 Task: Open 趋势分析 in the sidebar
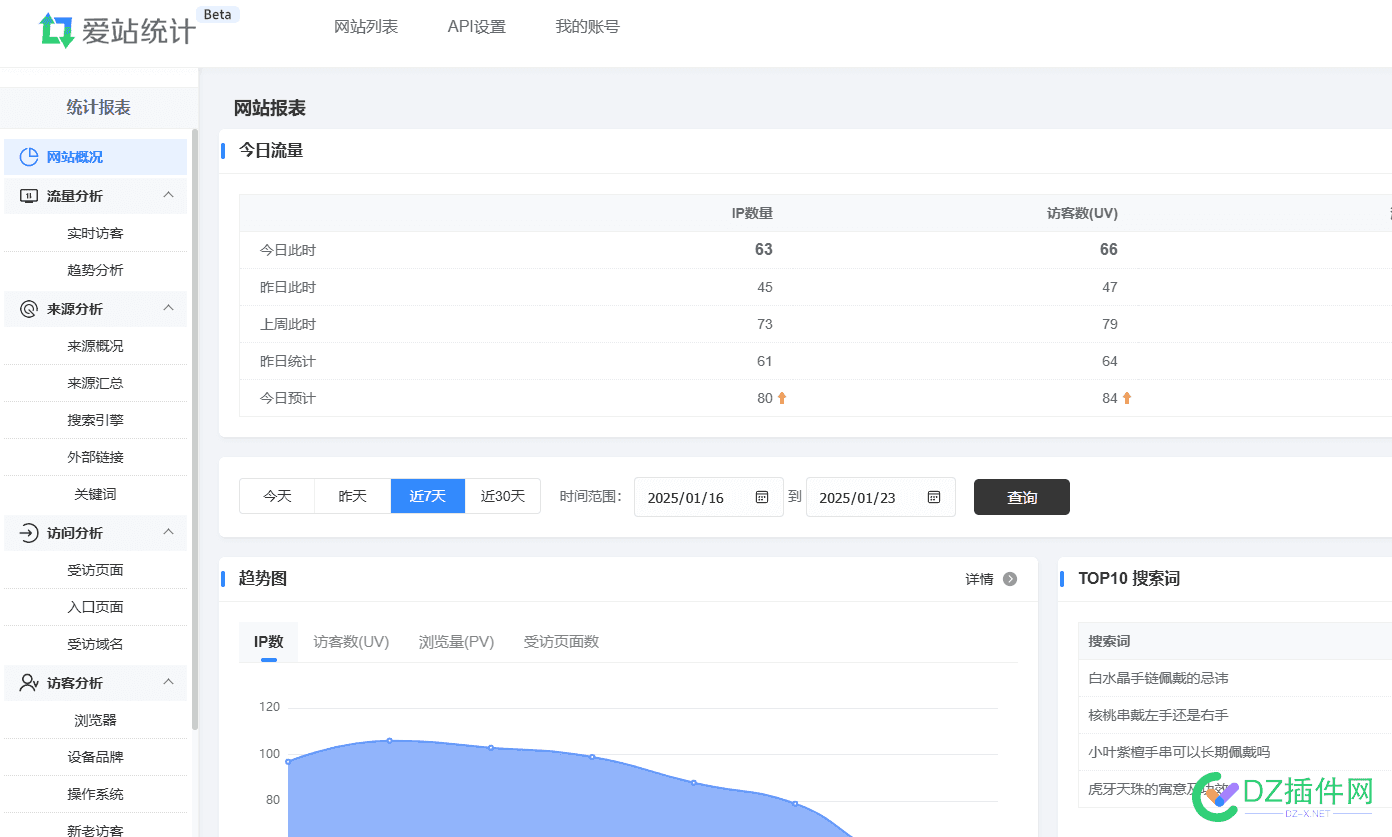[95, 270]
